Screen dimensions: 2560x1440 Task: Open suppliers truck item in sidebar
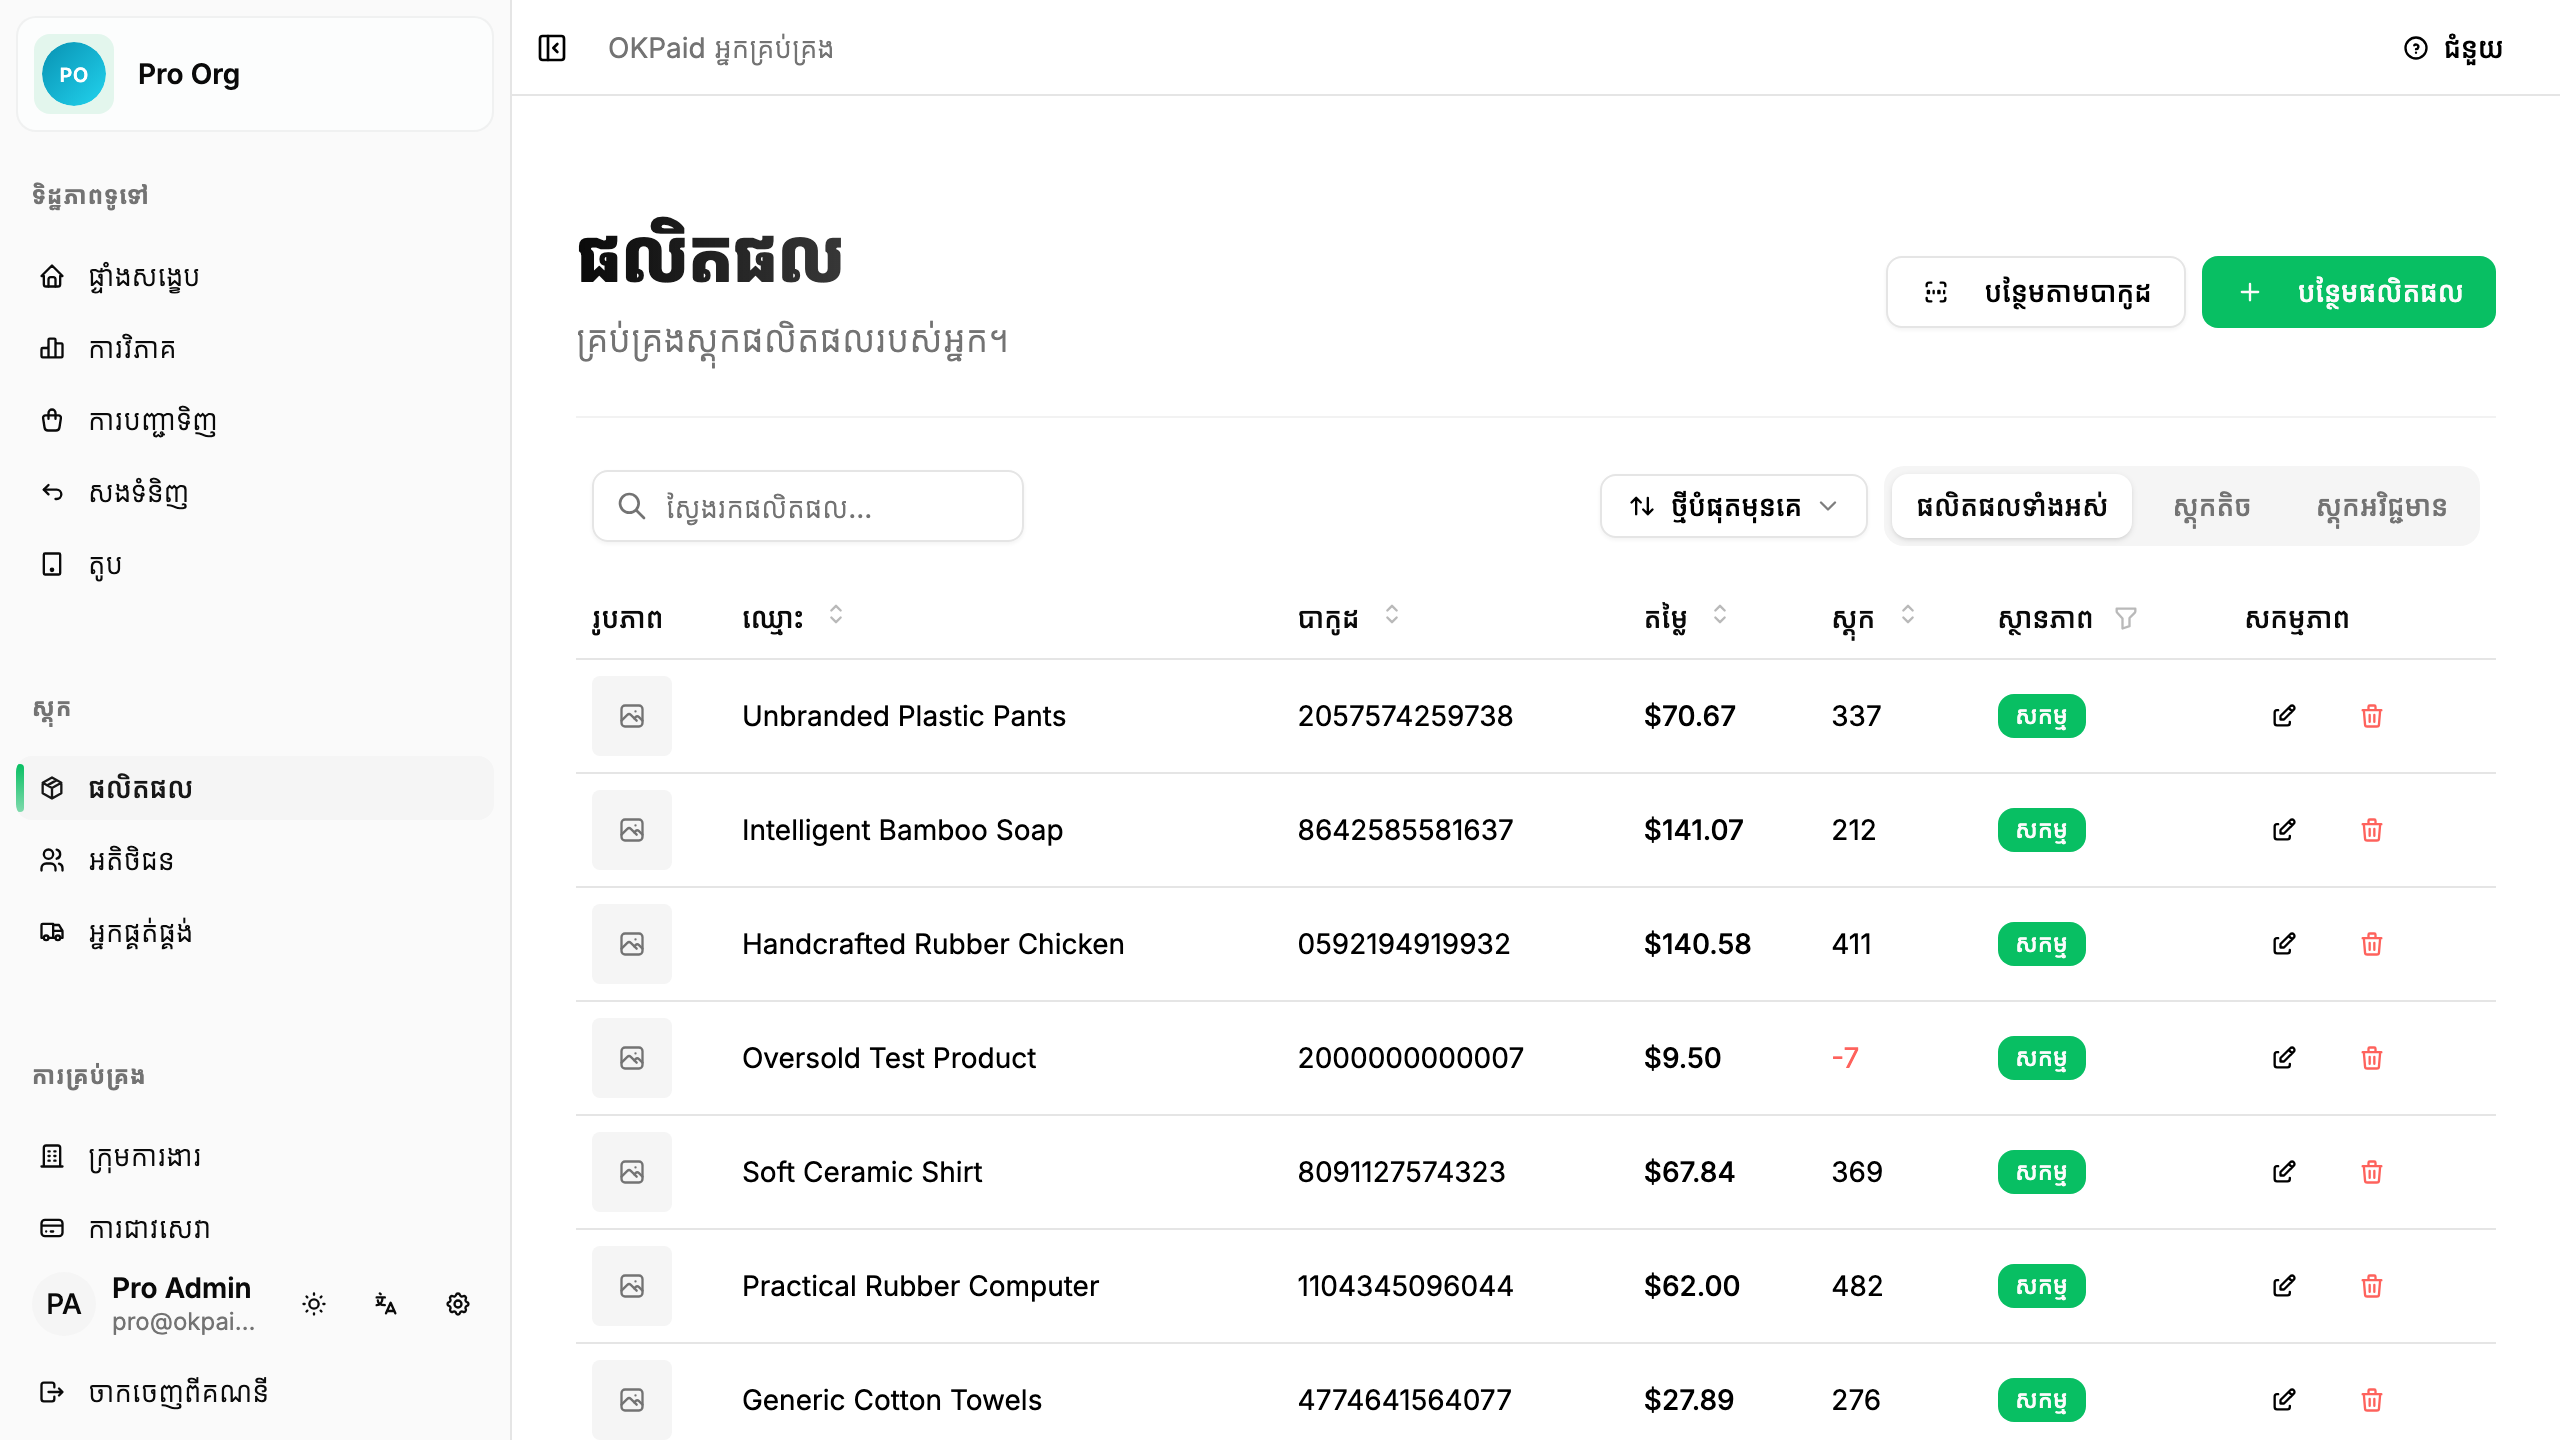click(255, 932)
